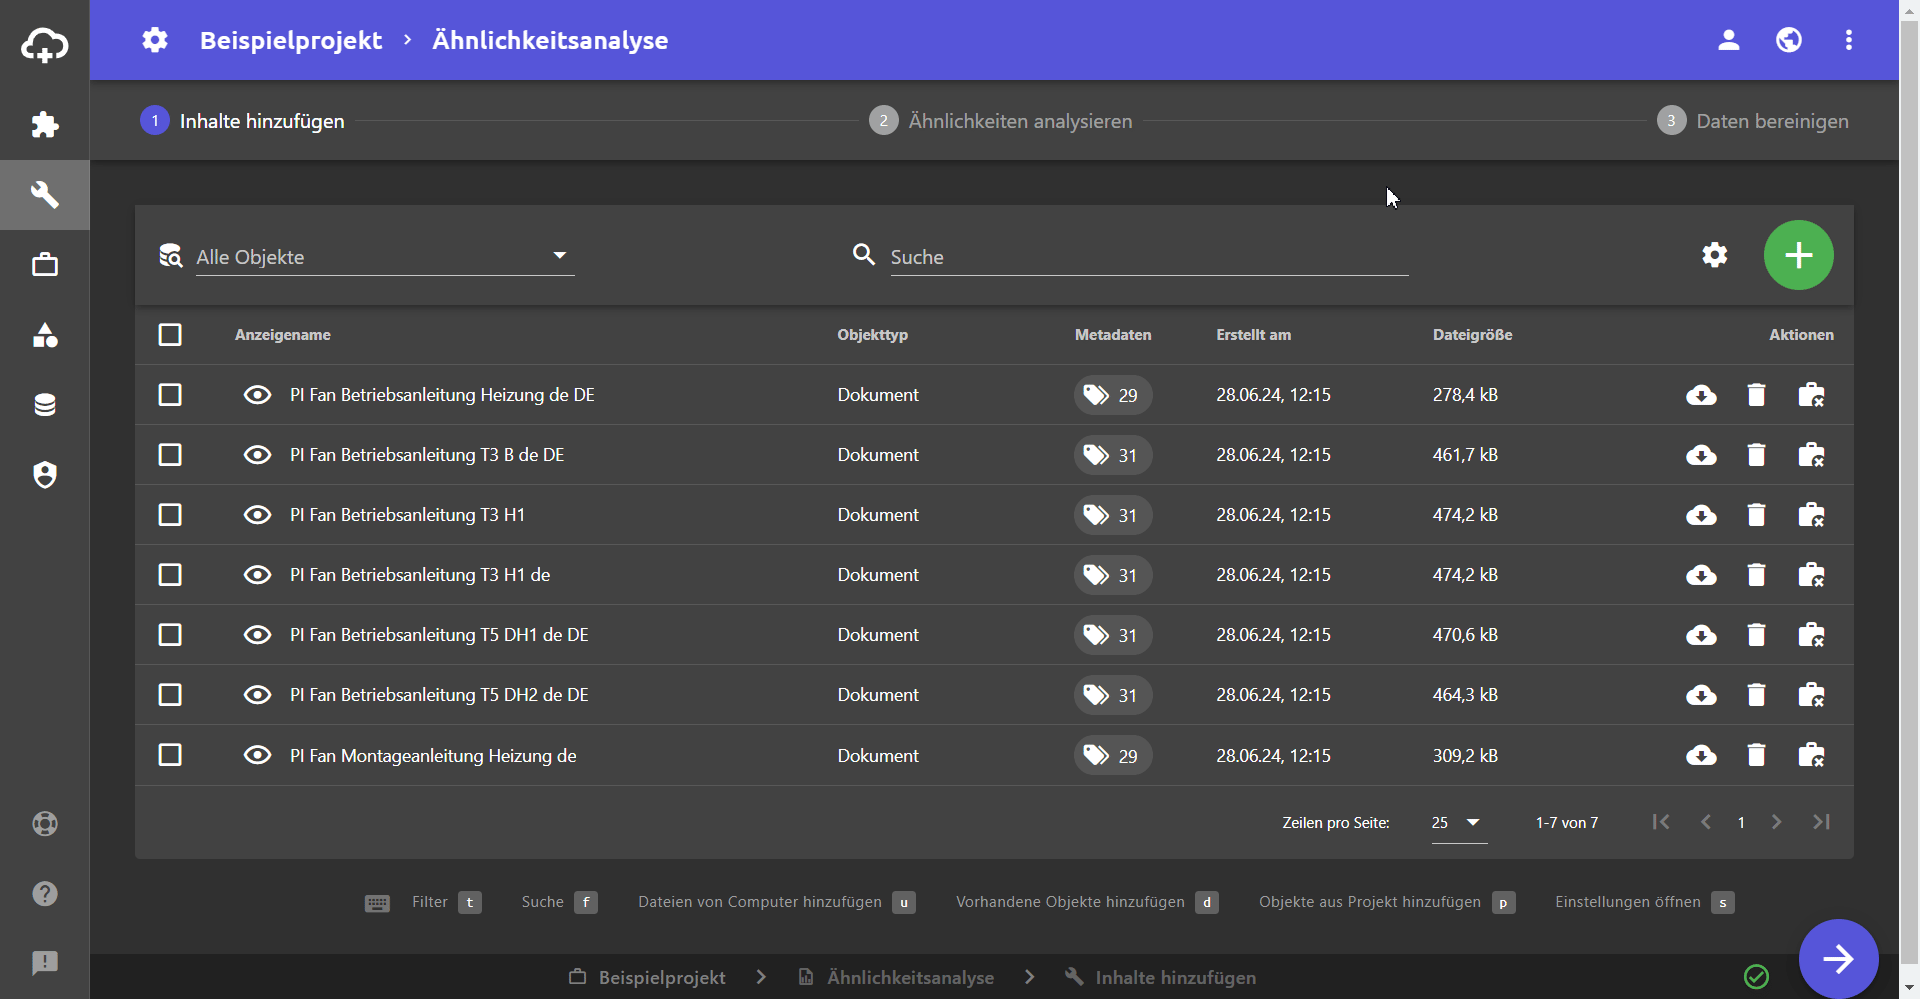Screen dimensions: 1920x999
Task: Check PI Fan Betriebsanleitung Heizung de DE row
Action: [170, 395]
